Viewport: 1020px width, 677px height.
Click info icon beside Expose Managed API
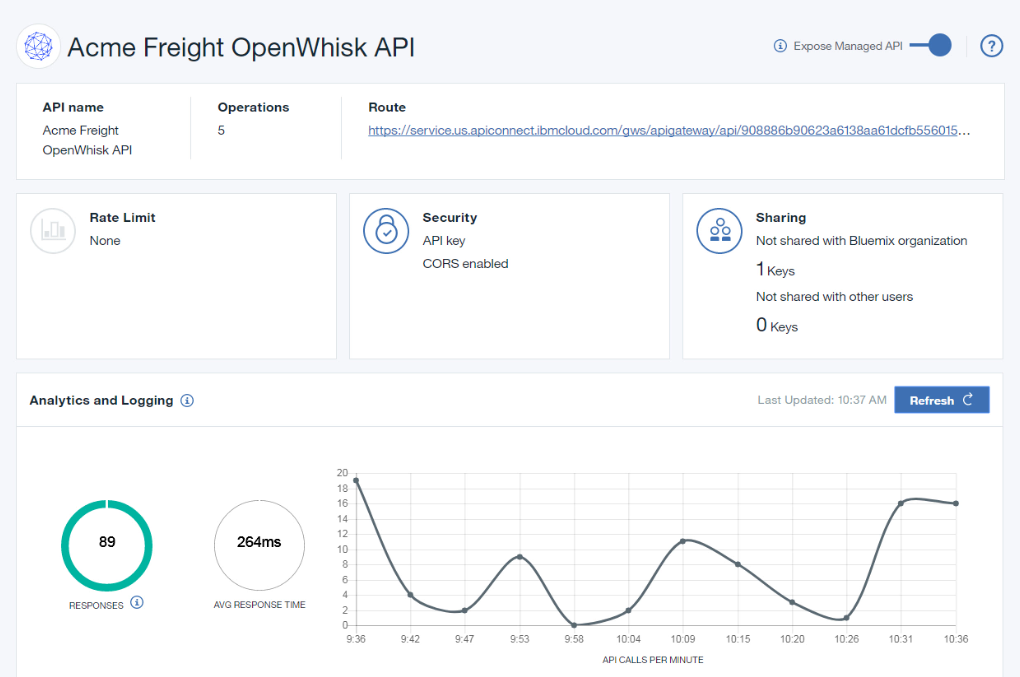[x=780, y=46]
